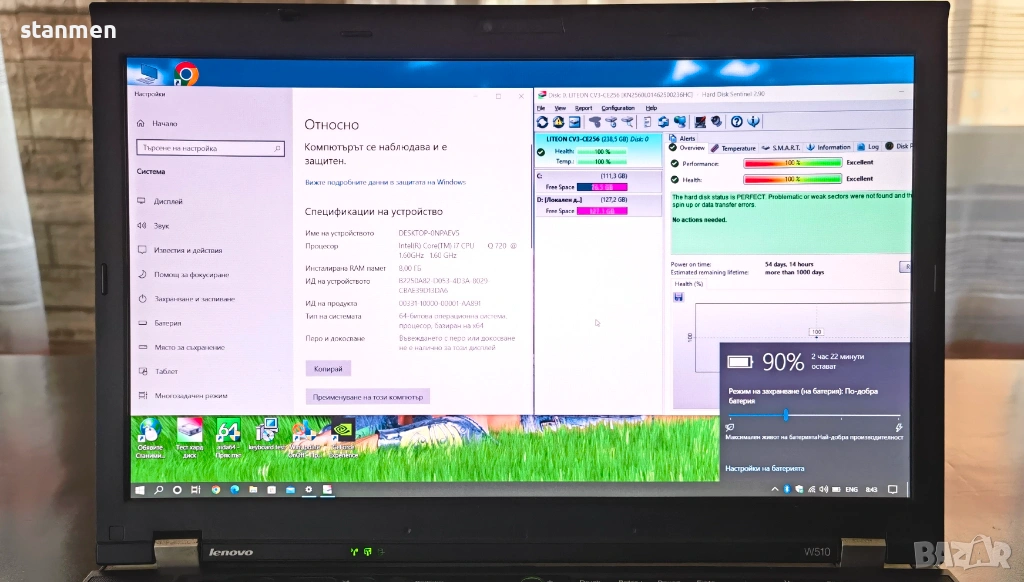Image resolution: width=1024 pixels, height=582 pixels.
Task: Select Многозадачен режим in Settings
Action: pos(183,396)
